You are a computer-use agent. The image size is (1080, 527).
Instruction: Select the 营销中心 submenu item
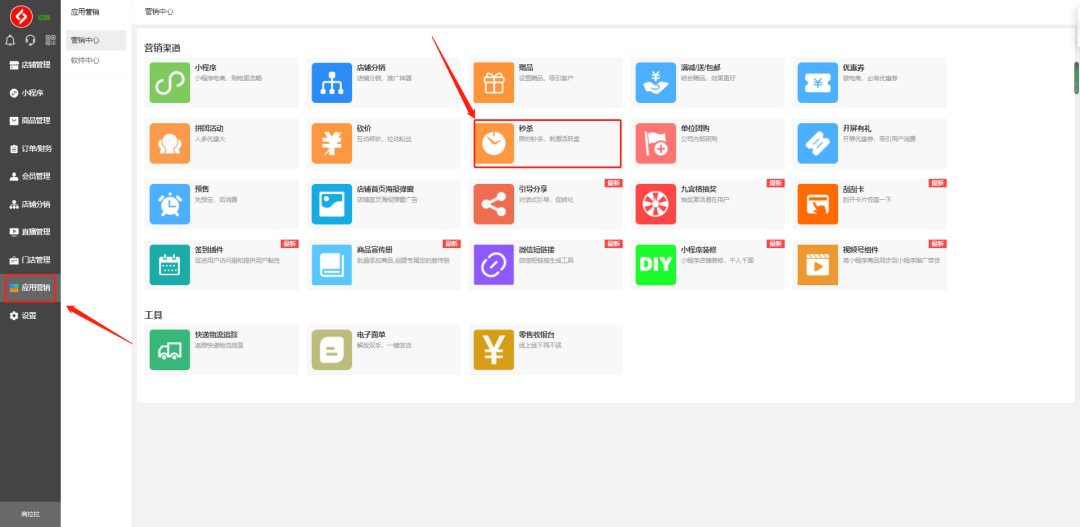[96, 40]
